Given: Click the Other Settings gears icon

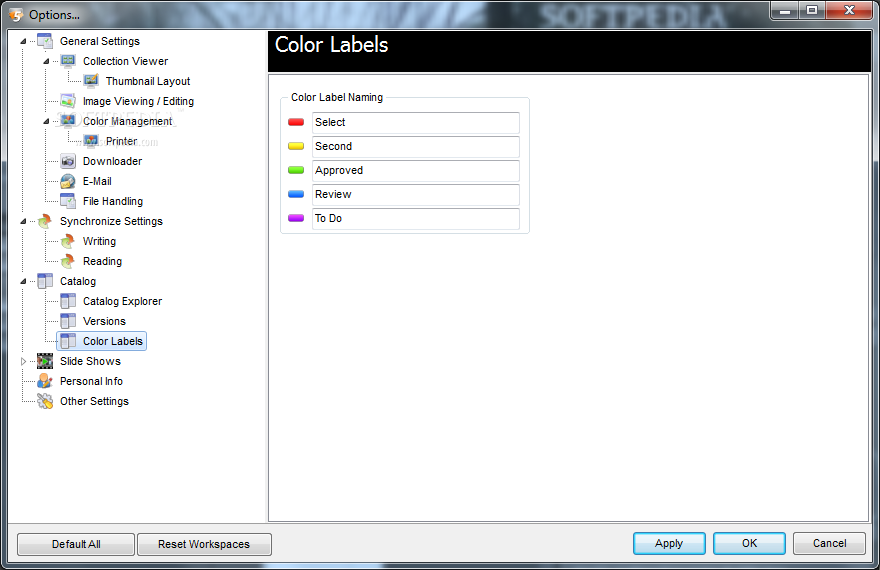Looking at the screenshot, I should [x=45, y=401].
